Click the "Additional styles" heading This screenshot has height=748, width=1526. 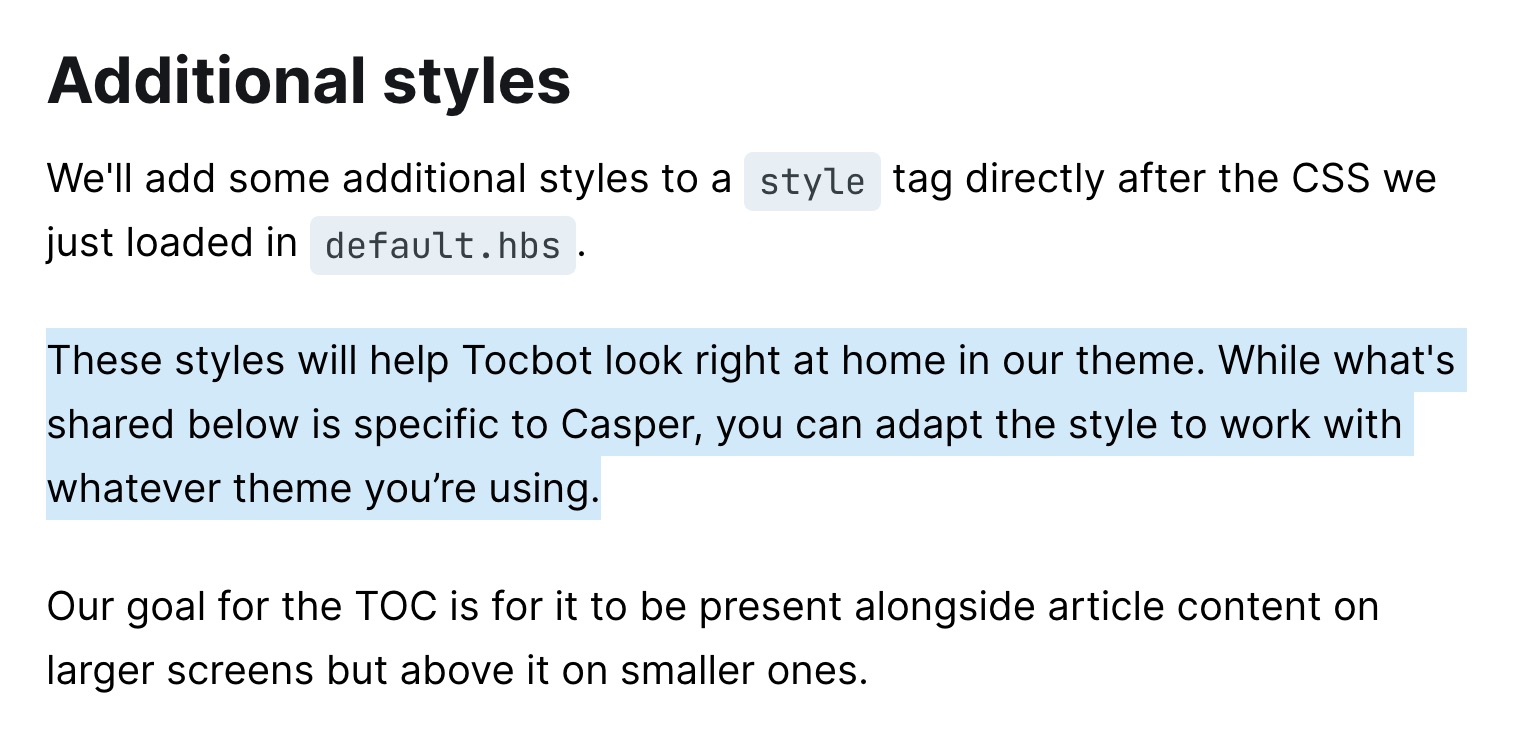click(308, 80)
